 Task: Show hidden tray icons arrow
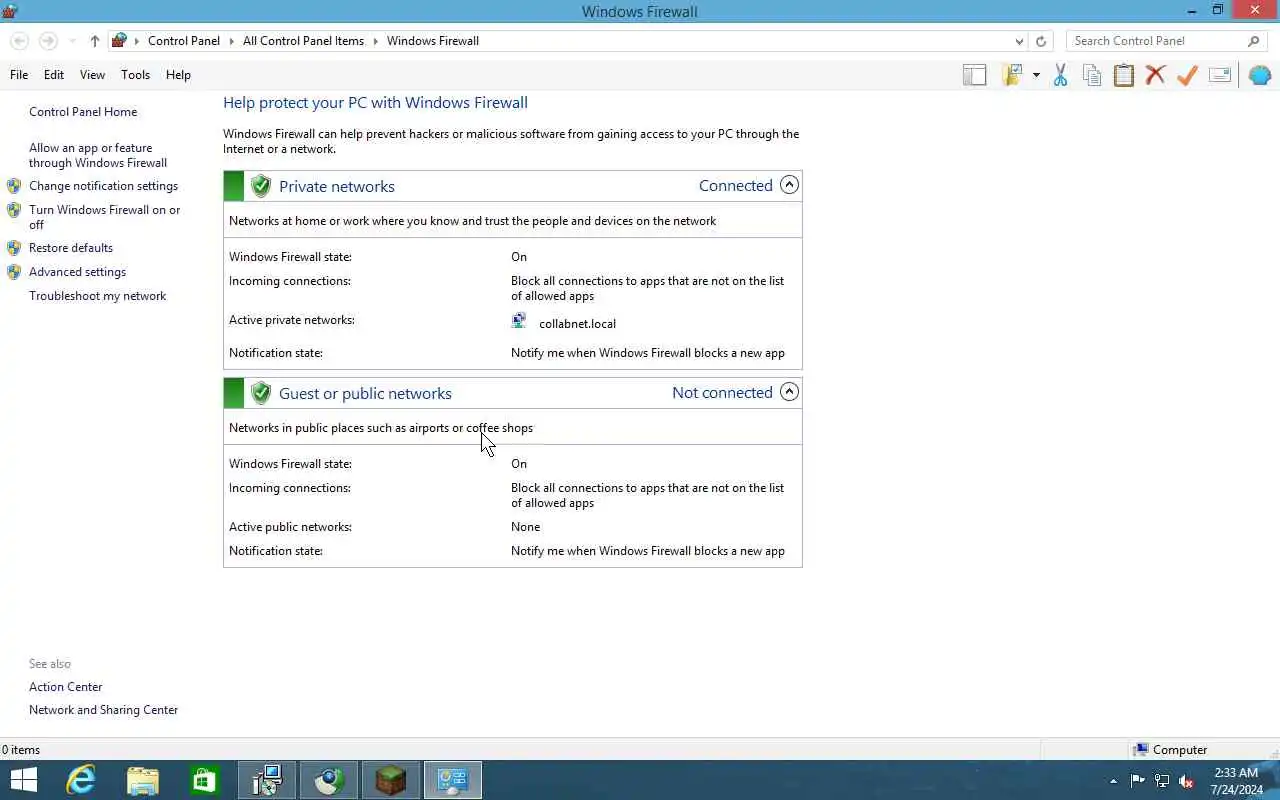click(x=1113, y=781)
